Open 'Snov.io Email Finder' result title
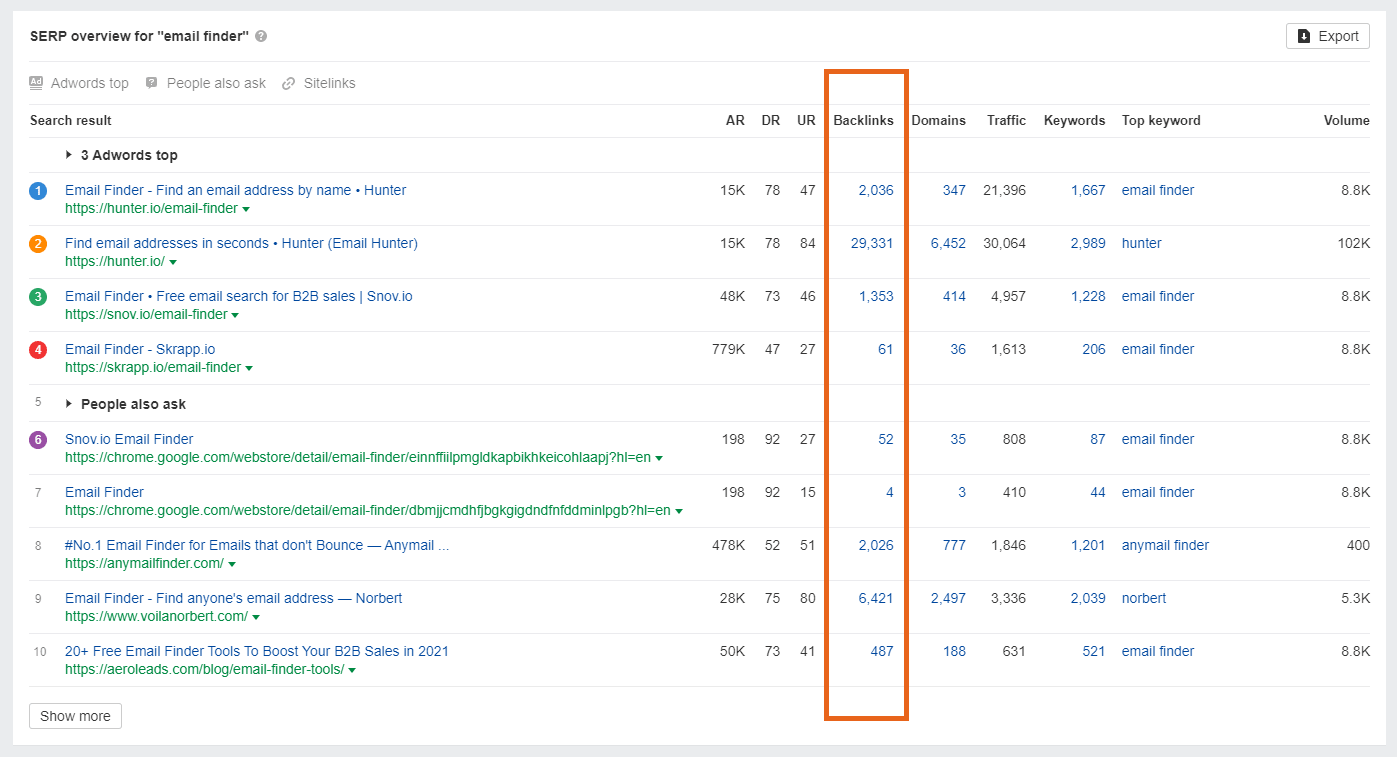Image resolution: width=1397 pixels, height=757 pixels. [x=129, y=439]
